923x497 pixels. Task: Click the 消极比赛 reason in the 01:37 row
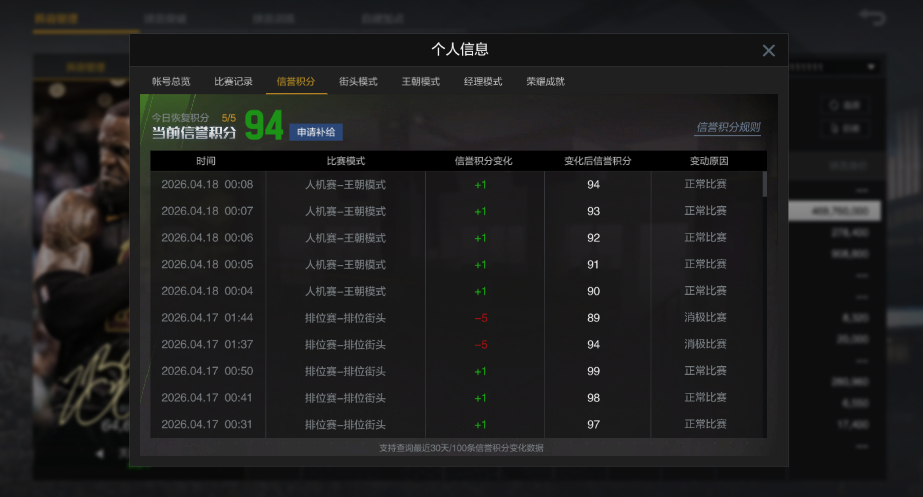(x=705, y=344)
